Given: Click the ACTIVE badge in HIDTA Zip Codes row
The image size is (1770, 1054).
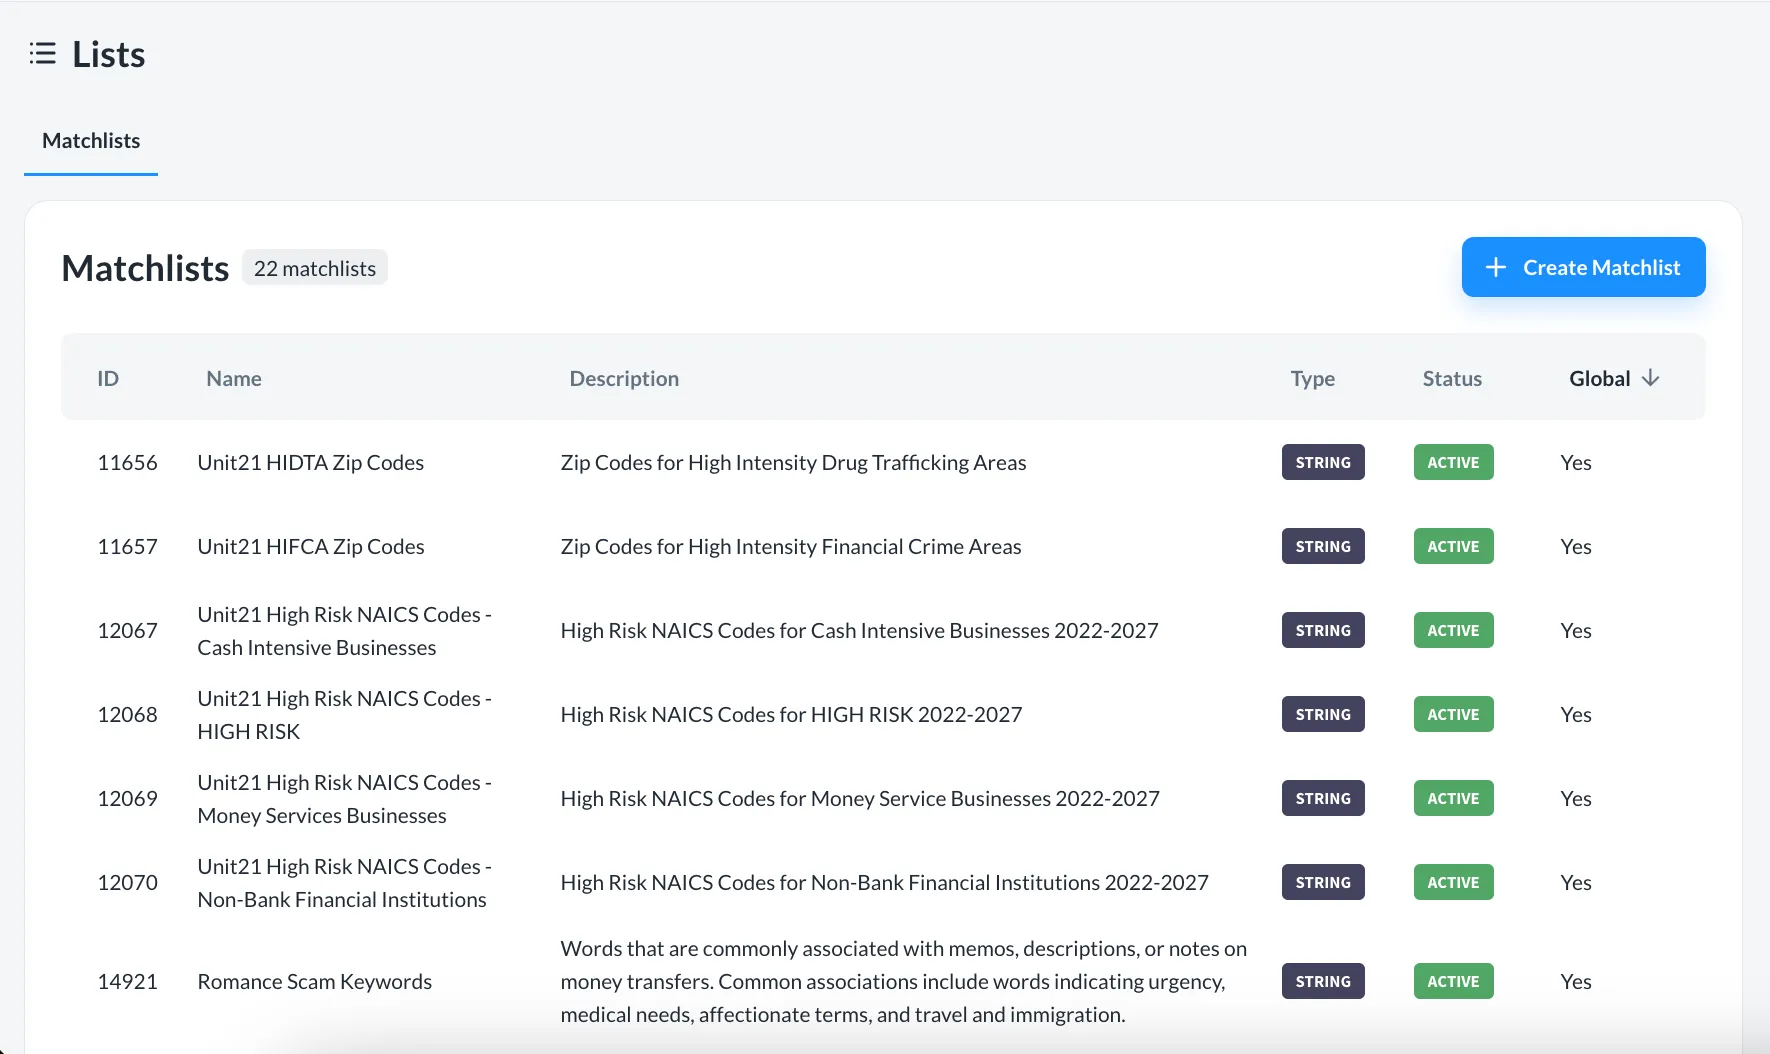Looking at the screenshot, I should [x=1453, y=462].
